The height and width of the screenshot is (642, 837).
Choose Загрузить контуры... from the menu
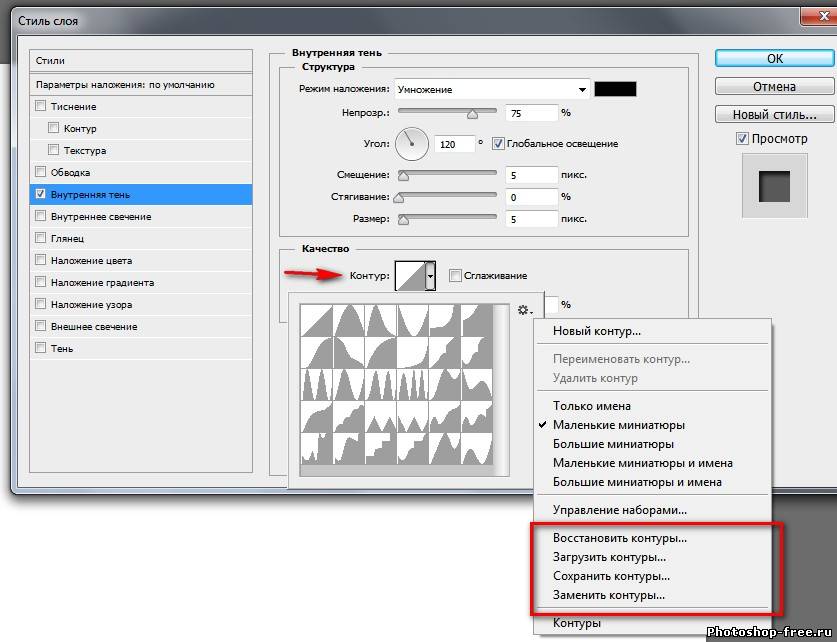609,557
